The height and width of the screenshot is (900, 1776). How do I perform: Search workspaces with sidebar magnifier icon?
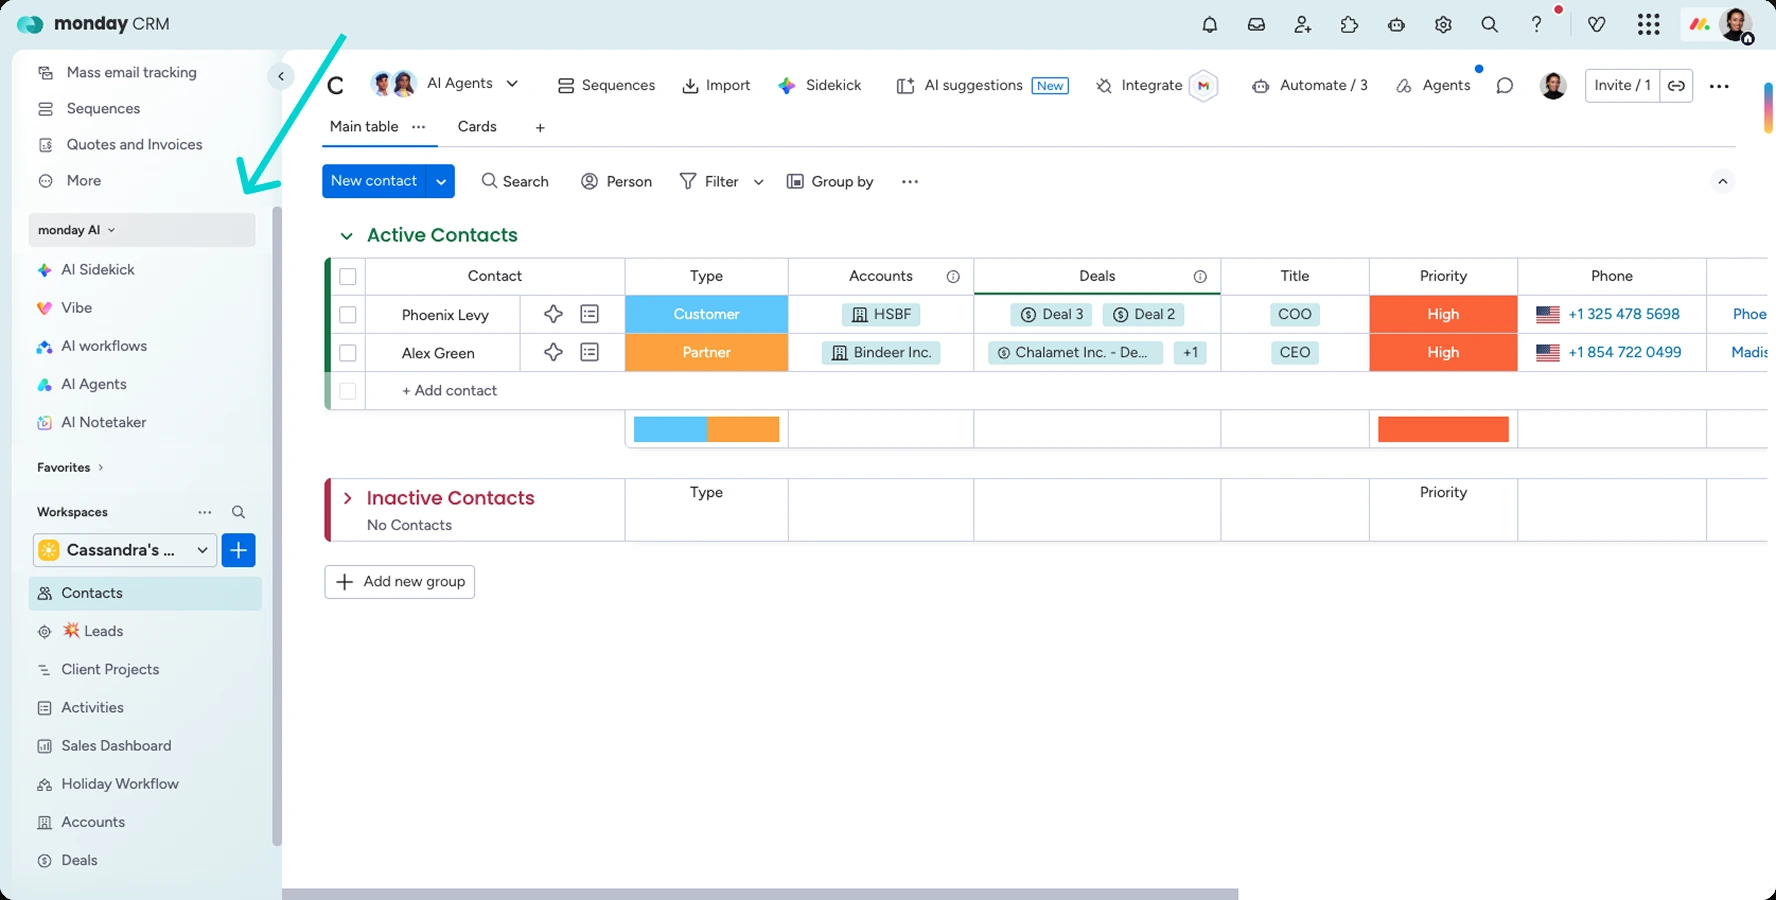coord(238,512)
